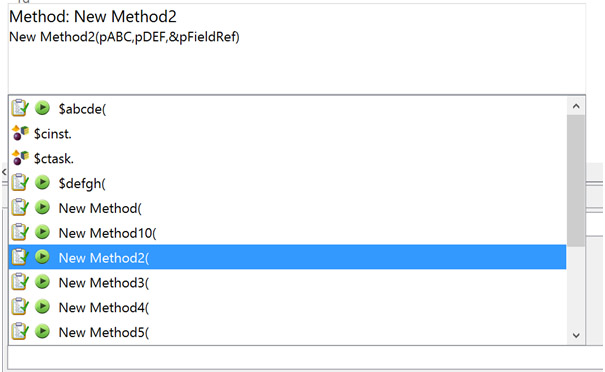Click the green play icon beside $defgh(

pyautogui.click(x=42, y=183)
